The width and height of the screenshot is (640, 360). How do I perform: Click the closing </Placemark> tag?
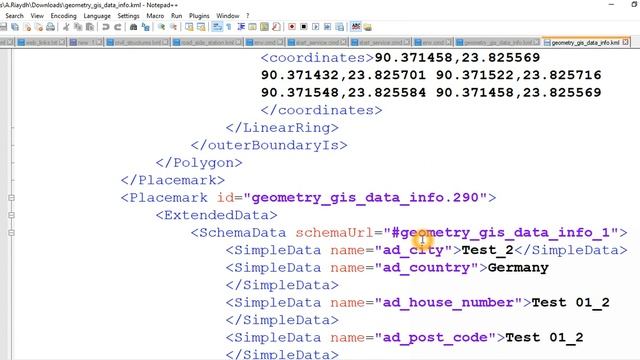point(173,180)
